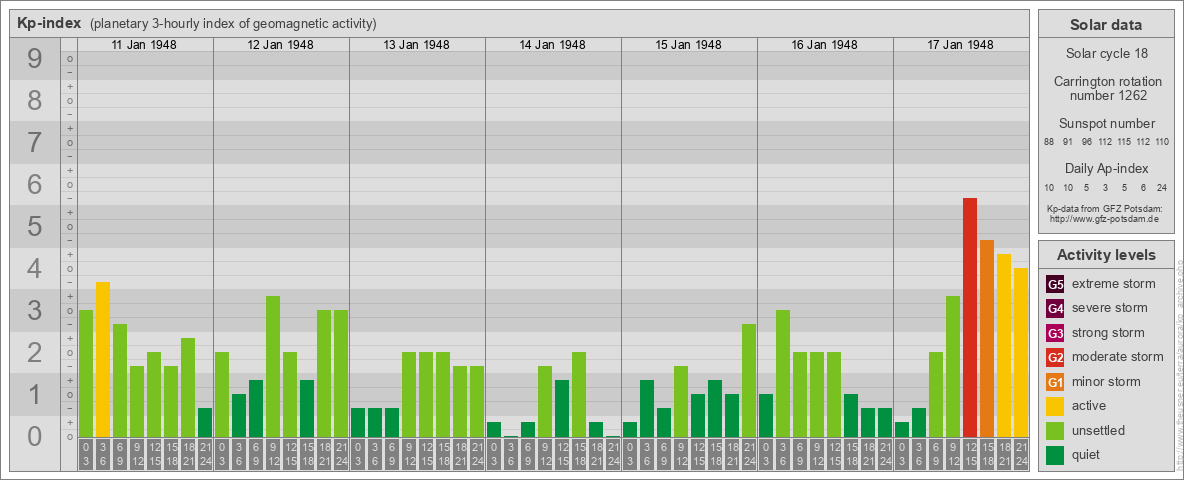The image size is (1184, 480).
Task: Click the 21-24 time slot under 17 Jan
Action: pos(1021,454)
